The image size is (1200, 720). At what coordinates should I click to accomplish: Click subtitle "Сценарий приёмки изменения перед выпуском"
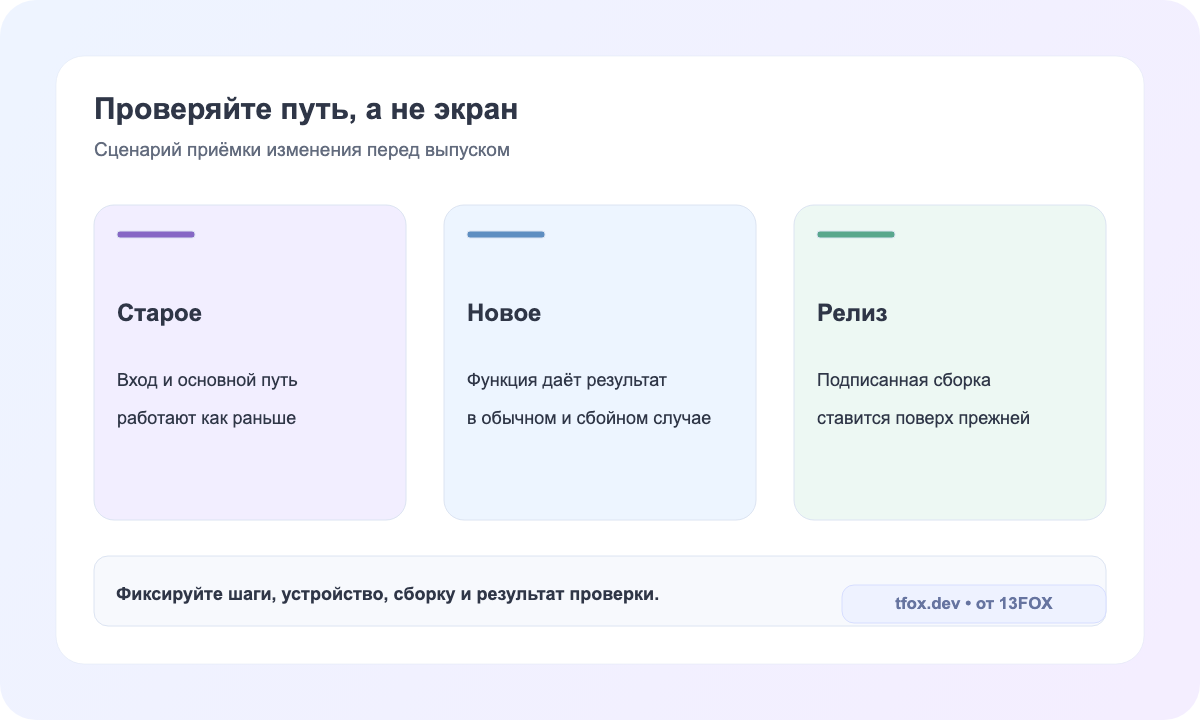click(x=302, y=150)
